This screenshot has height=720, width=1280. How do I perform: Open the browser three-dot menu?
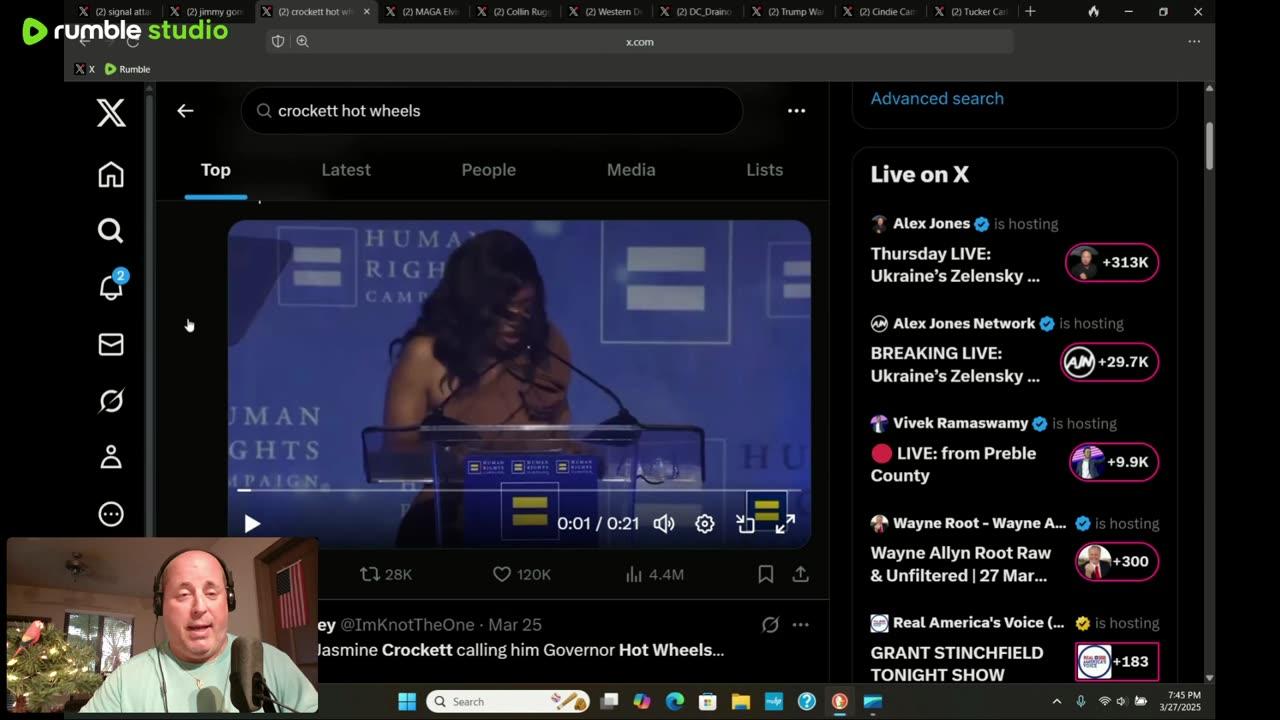point(1194,42)
